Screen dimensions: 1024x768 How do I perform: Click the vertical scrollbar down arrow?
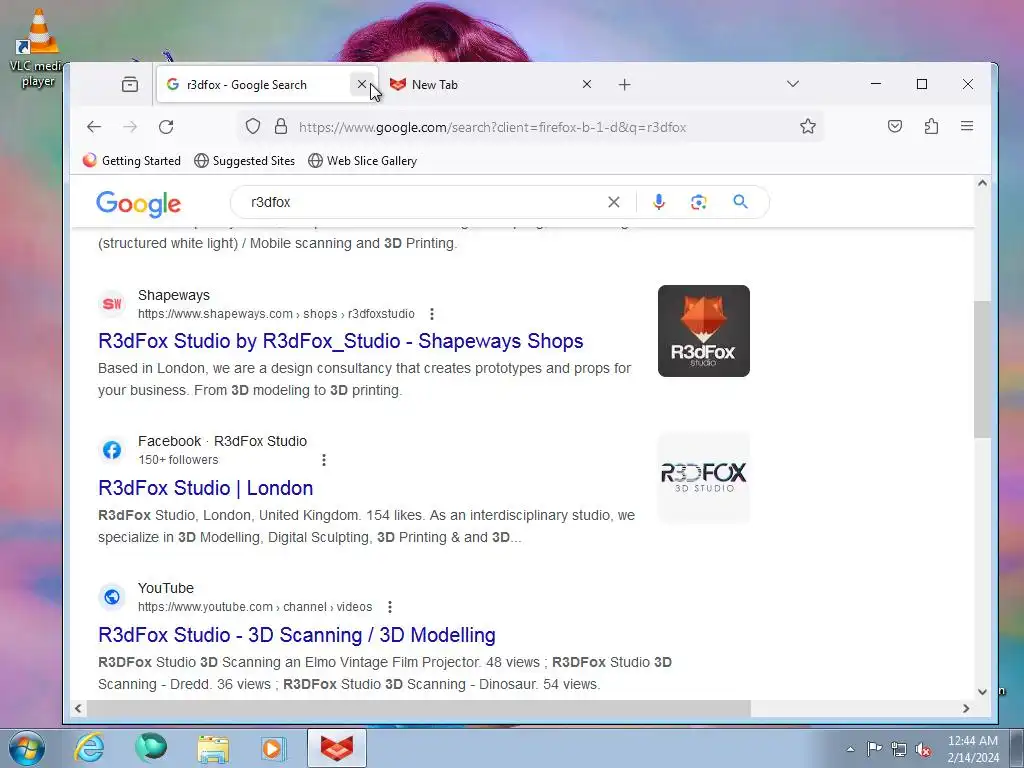pyautogui.click(x=982, y=692)
